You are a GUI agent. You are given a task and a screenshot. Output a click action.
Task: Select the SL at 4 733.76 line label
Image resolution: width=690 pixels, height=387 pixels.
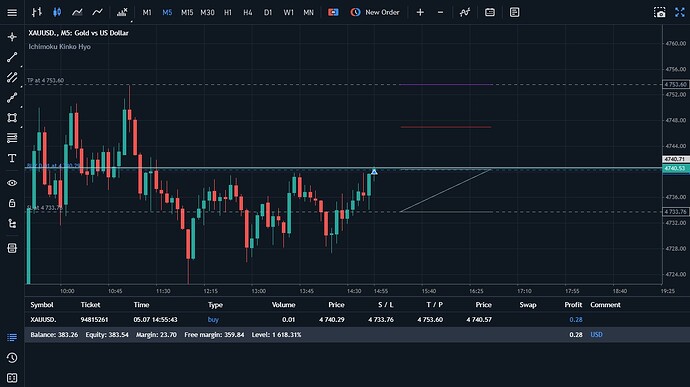44,207
